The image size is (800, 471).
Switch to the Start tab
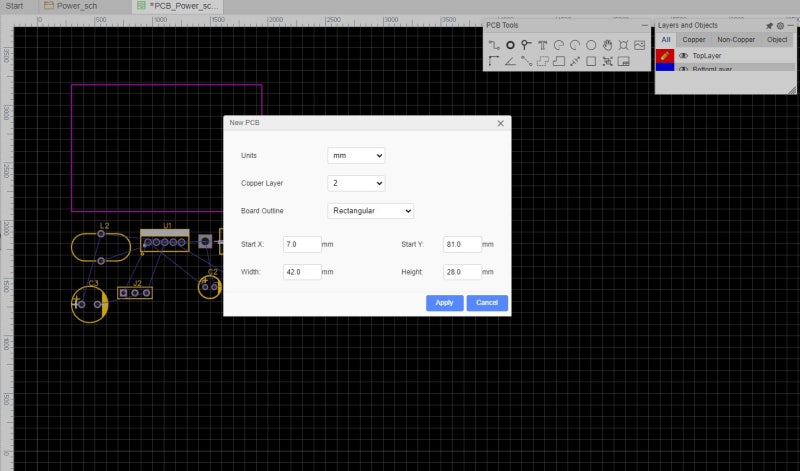pos(14,6)
